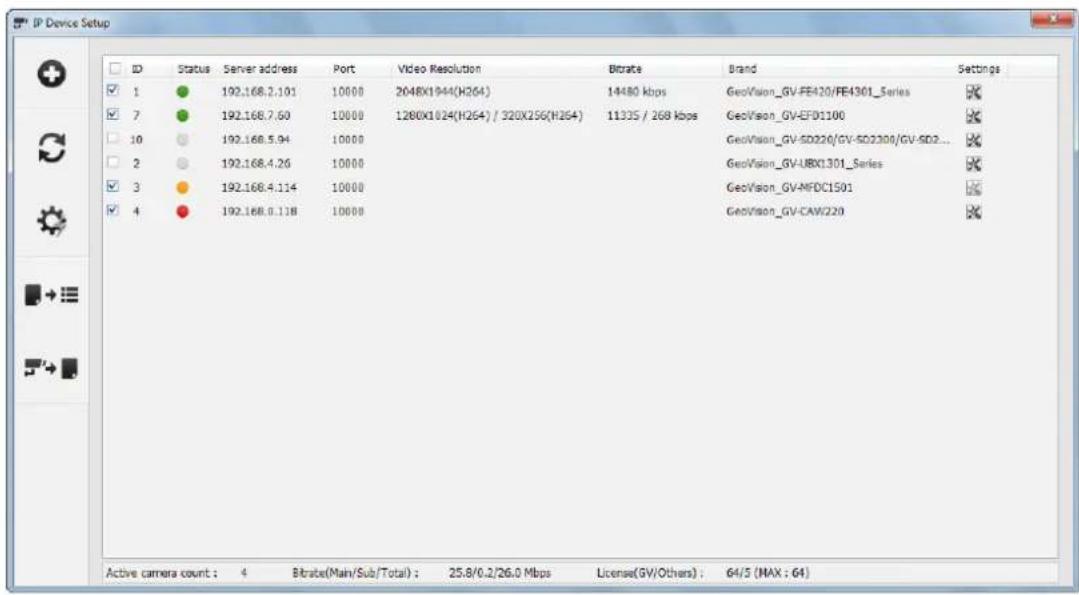Click brand GeoVision_GV-FE420/FE4301_Series

coord(818,91)
